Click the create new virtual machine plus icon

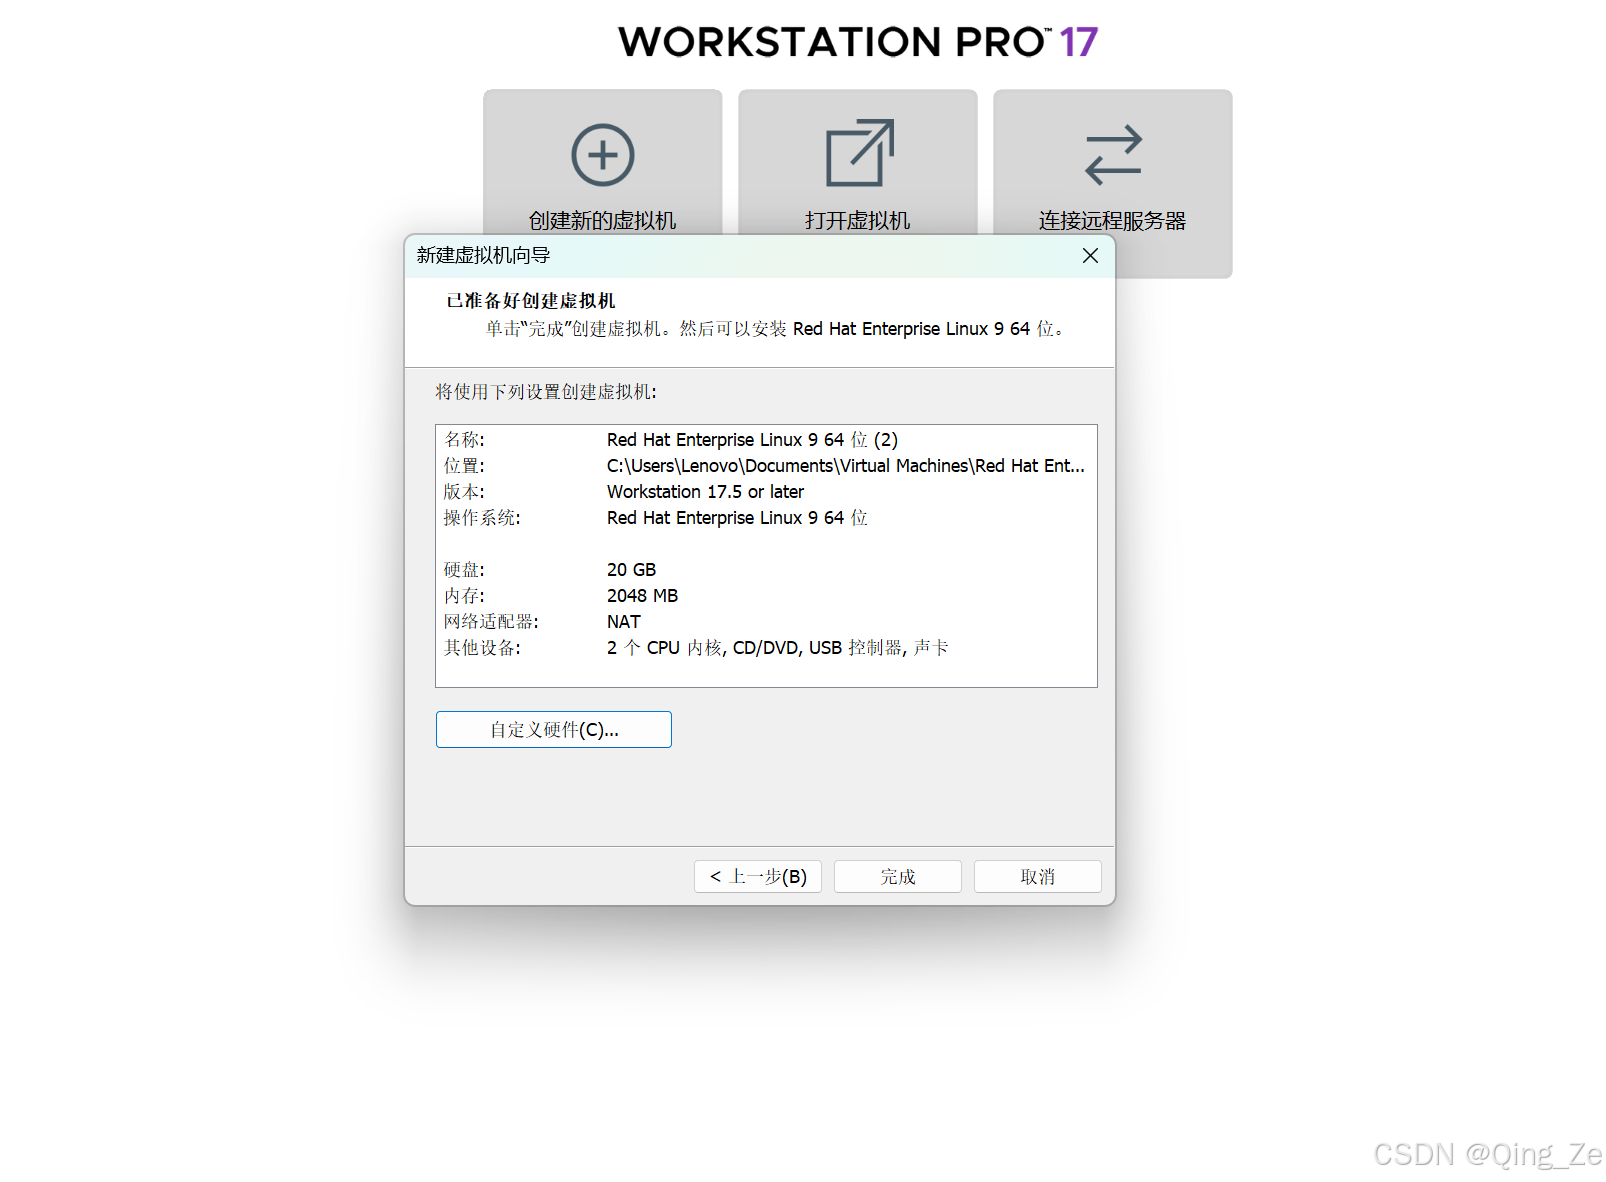603,155
